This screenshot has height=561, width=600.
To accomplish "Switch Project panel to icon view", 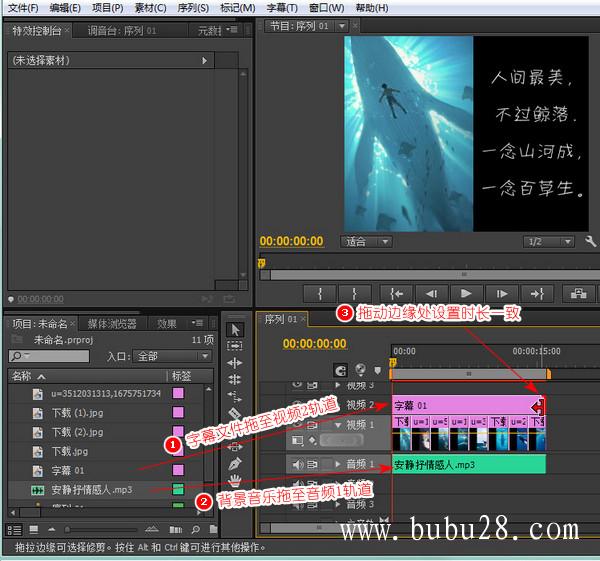I will tap(34, 530).
